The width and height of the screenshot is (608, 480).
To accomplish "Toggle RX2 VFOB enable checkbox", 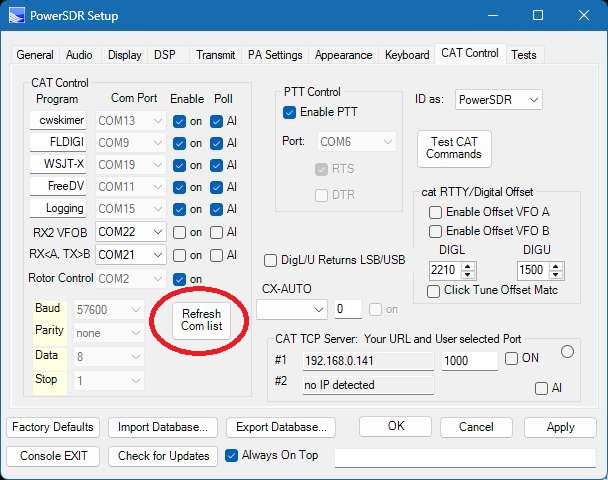I will coord(179,232).
